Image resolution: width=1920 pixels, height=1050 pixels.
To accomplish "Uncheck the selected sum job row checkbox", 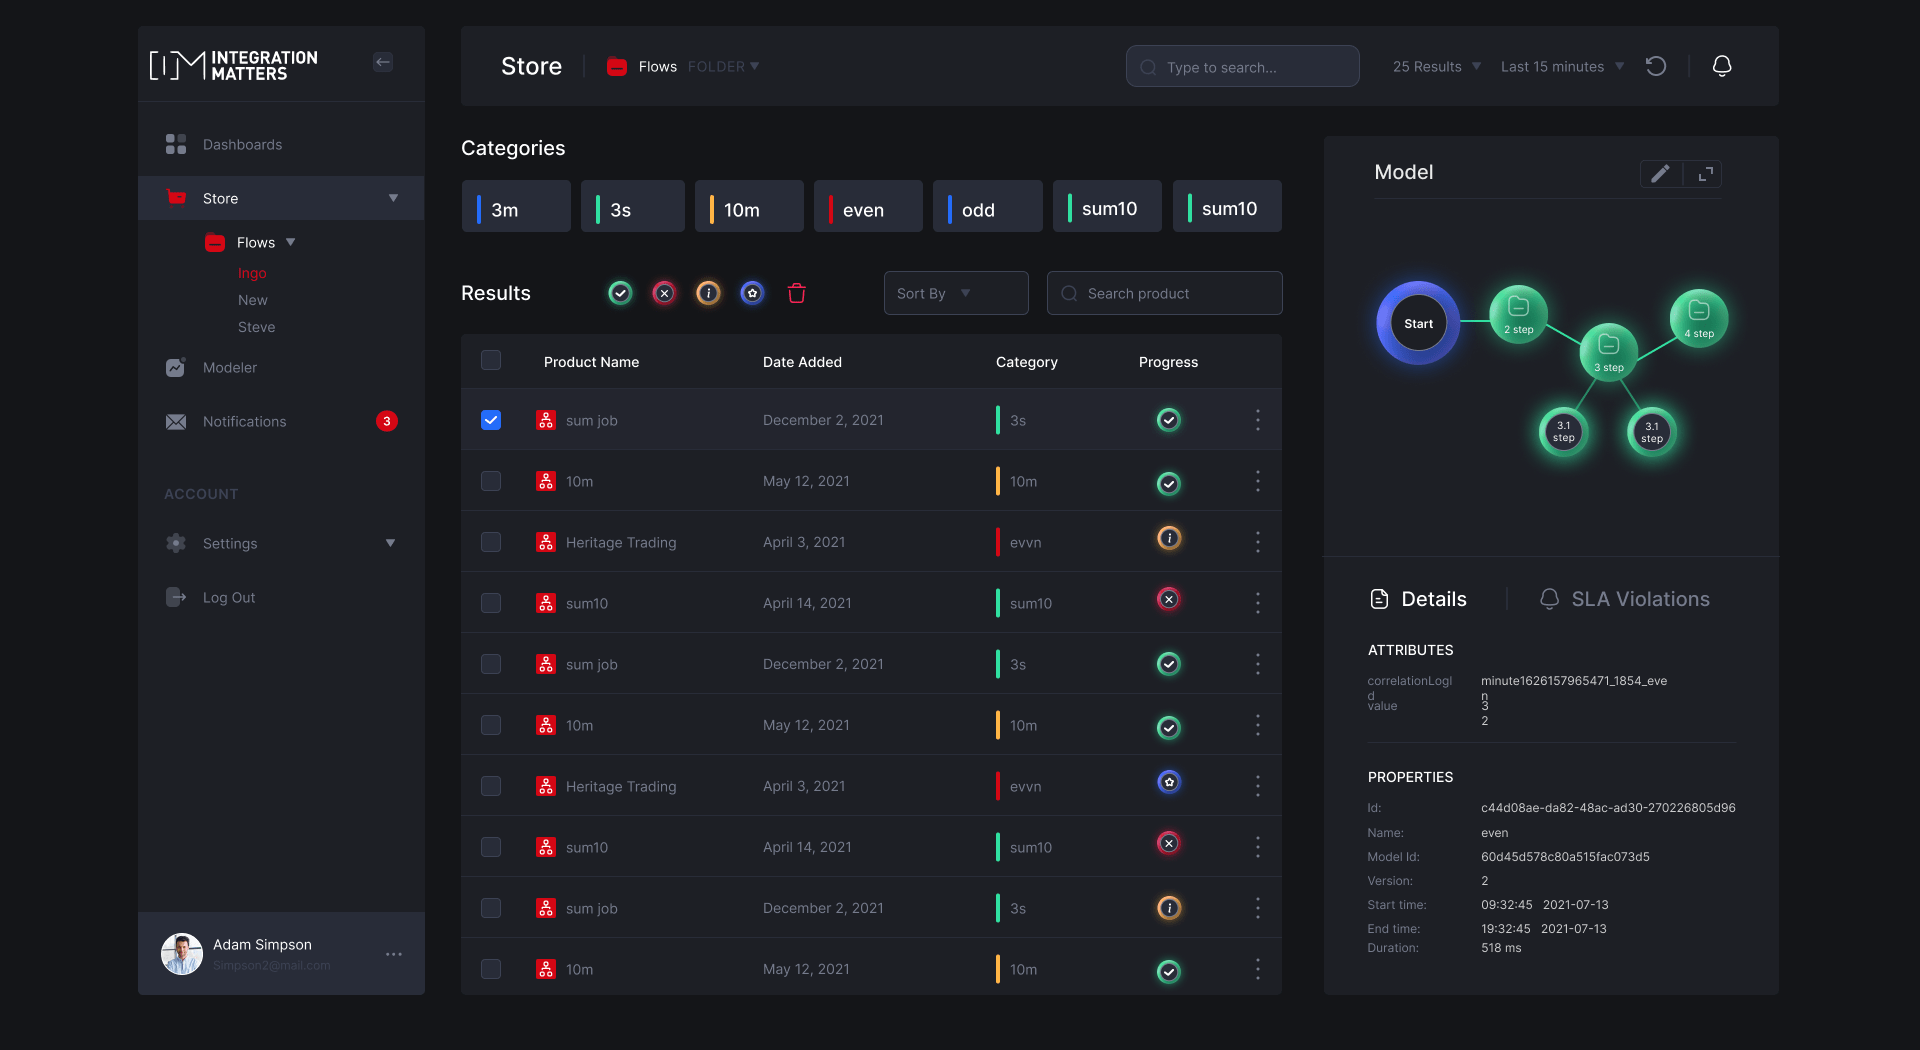I will click(x=491, y=420).
